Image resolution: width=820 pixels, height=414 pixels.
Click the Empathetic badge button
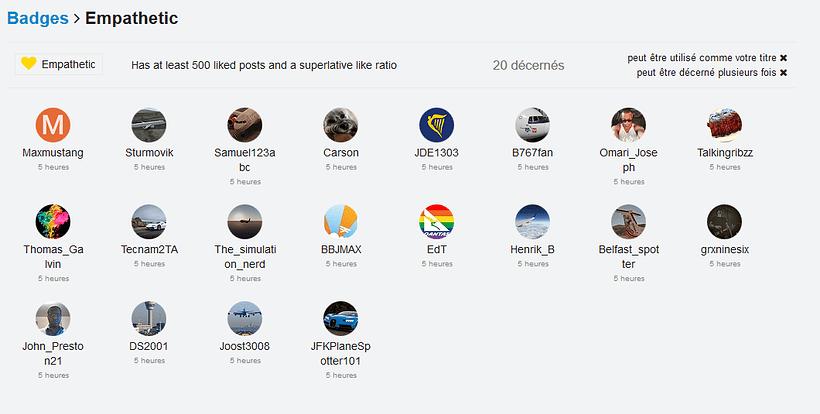click(59, 64)
